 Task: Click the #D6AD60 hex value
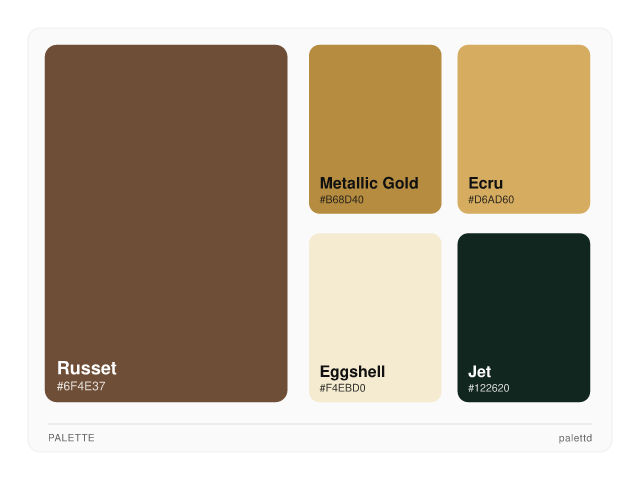click(x=491, y=200)
